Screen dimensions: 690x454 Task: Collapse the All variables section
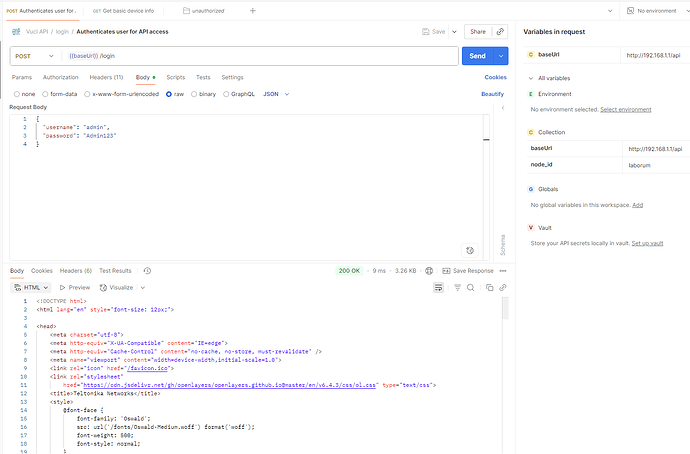[x=531, y=78]
